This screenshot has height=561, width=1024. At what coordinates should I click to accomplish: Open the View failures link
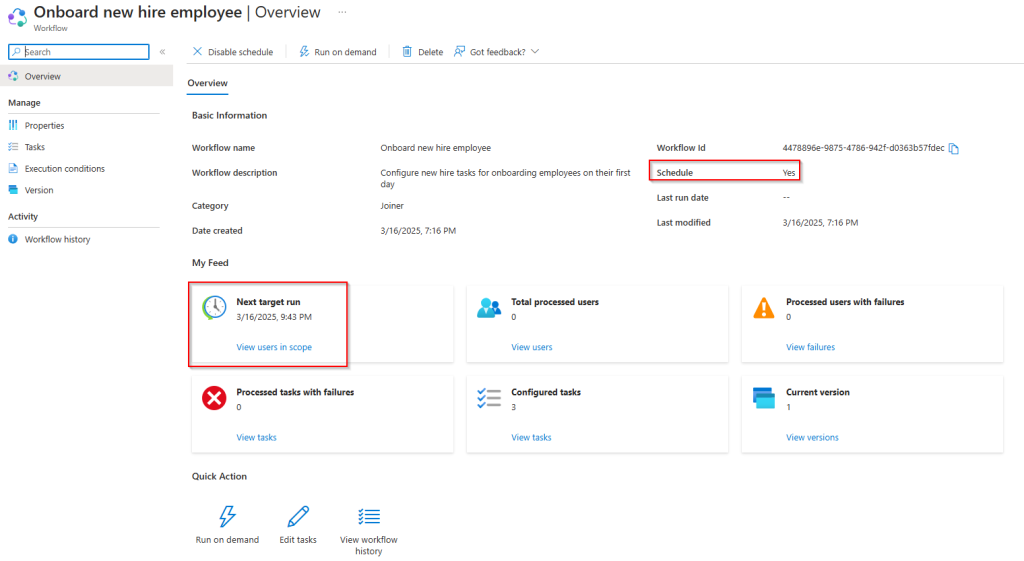pyautogui.click(x=810, y=347)
